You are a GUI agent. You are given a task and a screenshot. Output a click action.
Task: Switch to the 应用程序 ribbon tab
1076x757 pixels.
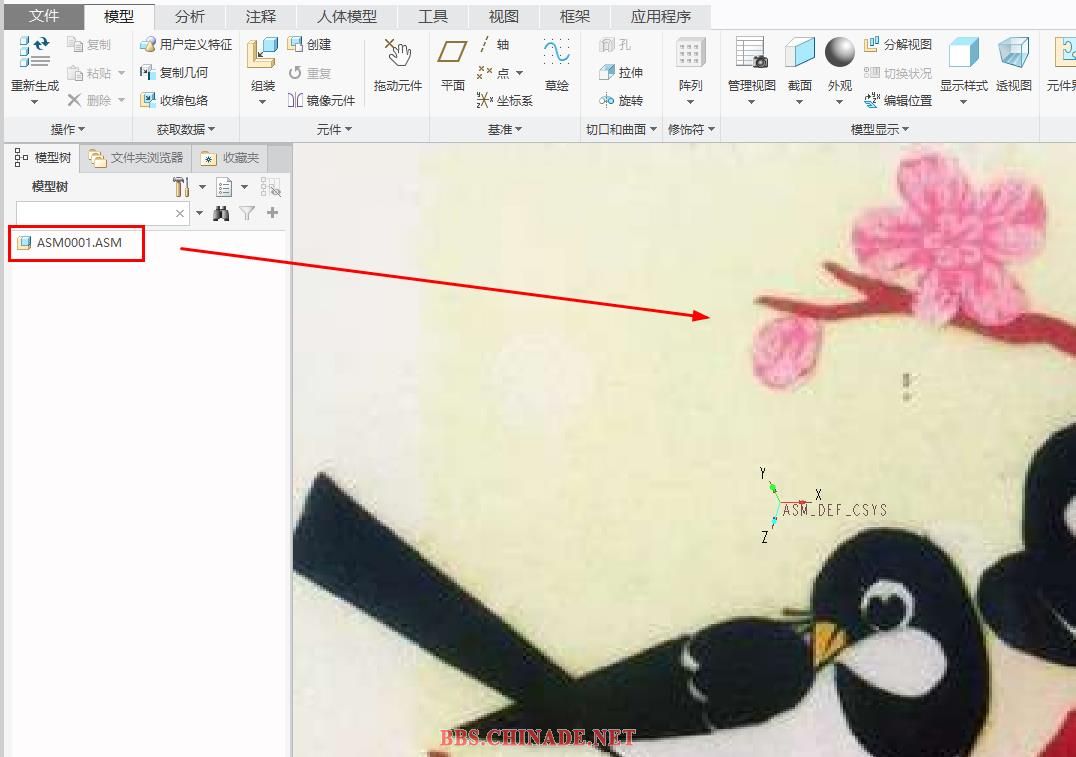pos(660,16)
